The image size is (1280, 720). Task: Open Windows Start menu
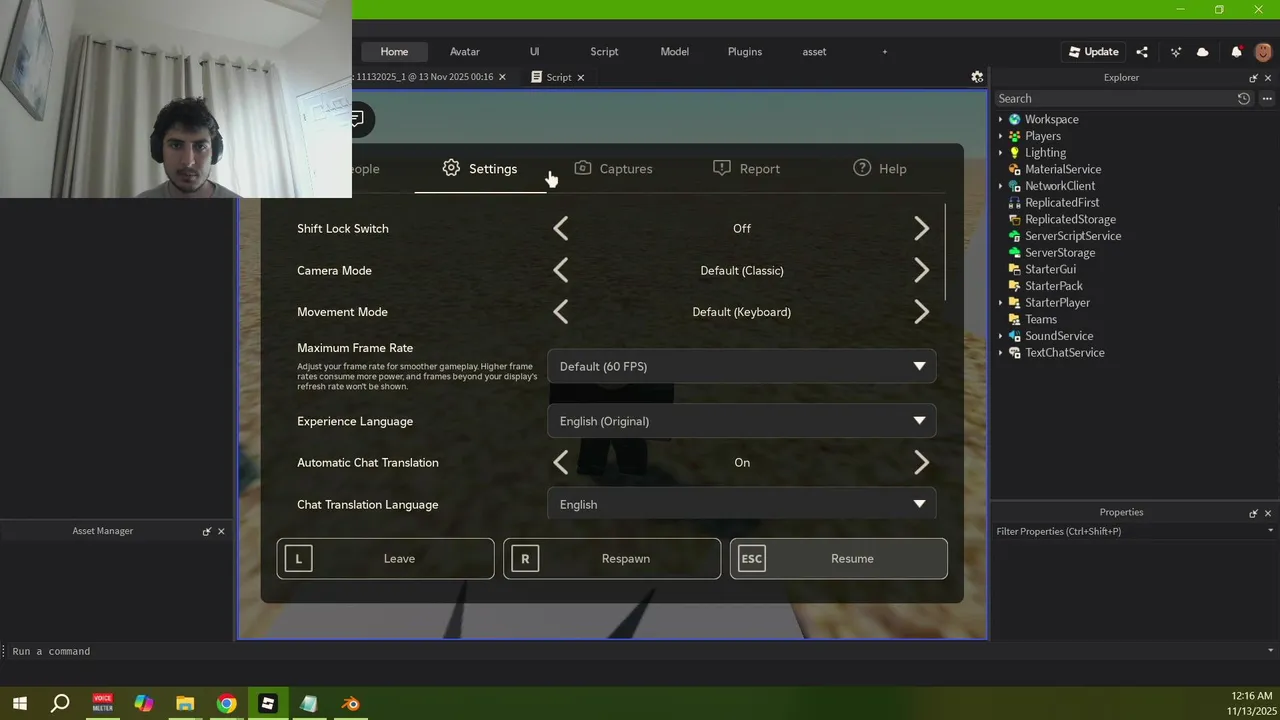point(19,704)
